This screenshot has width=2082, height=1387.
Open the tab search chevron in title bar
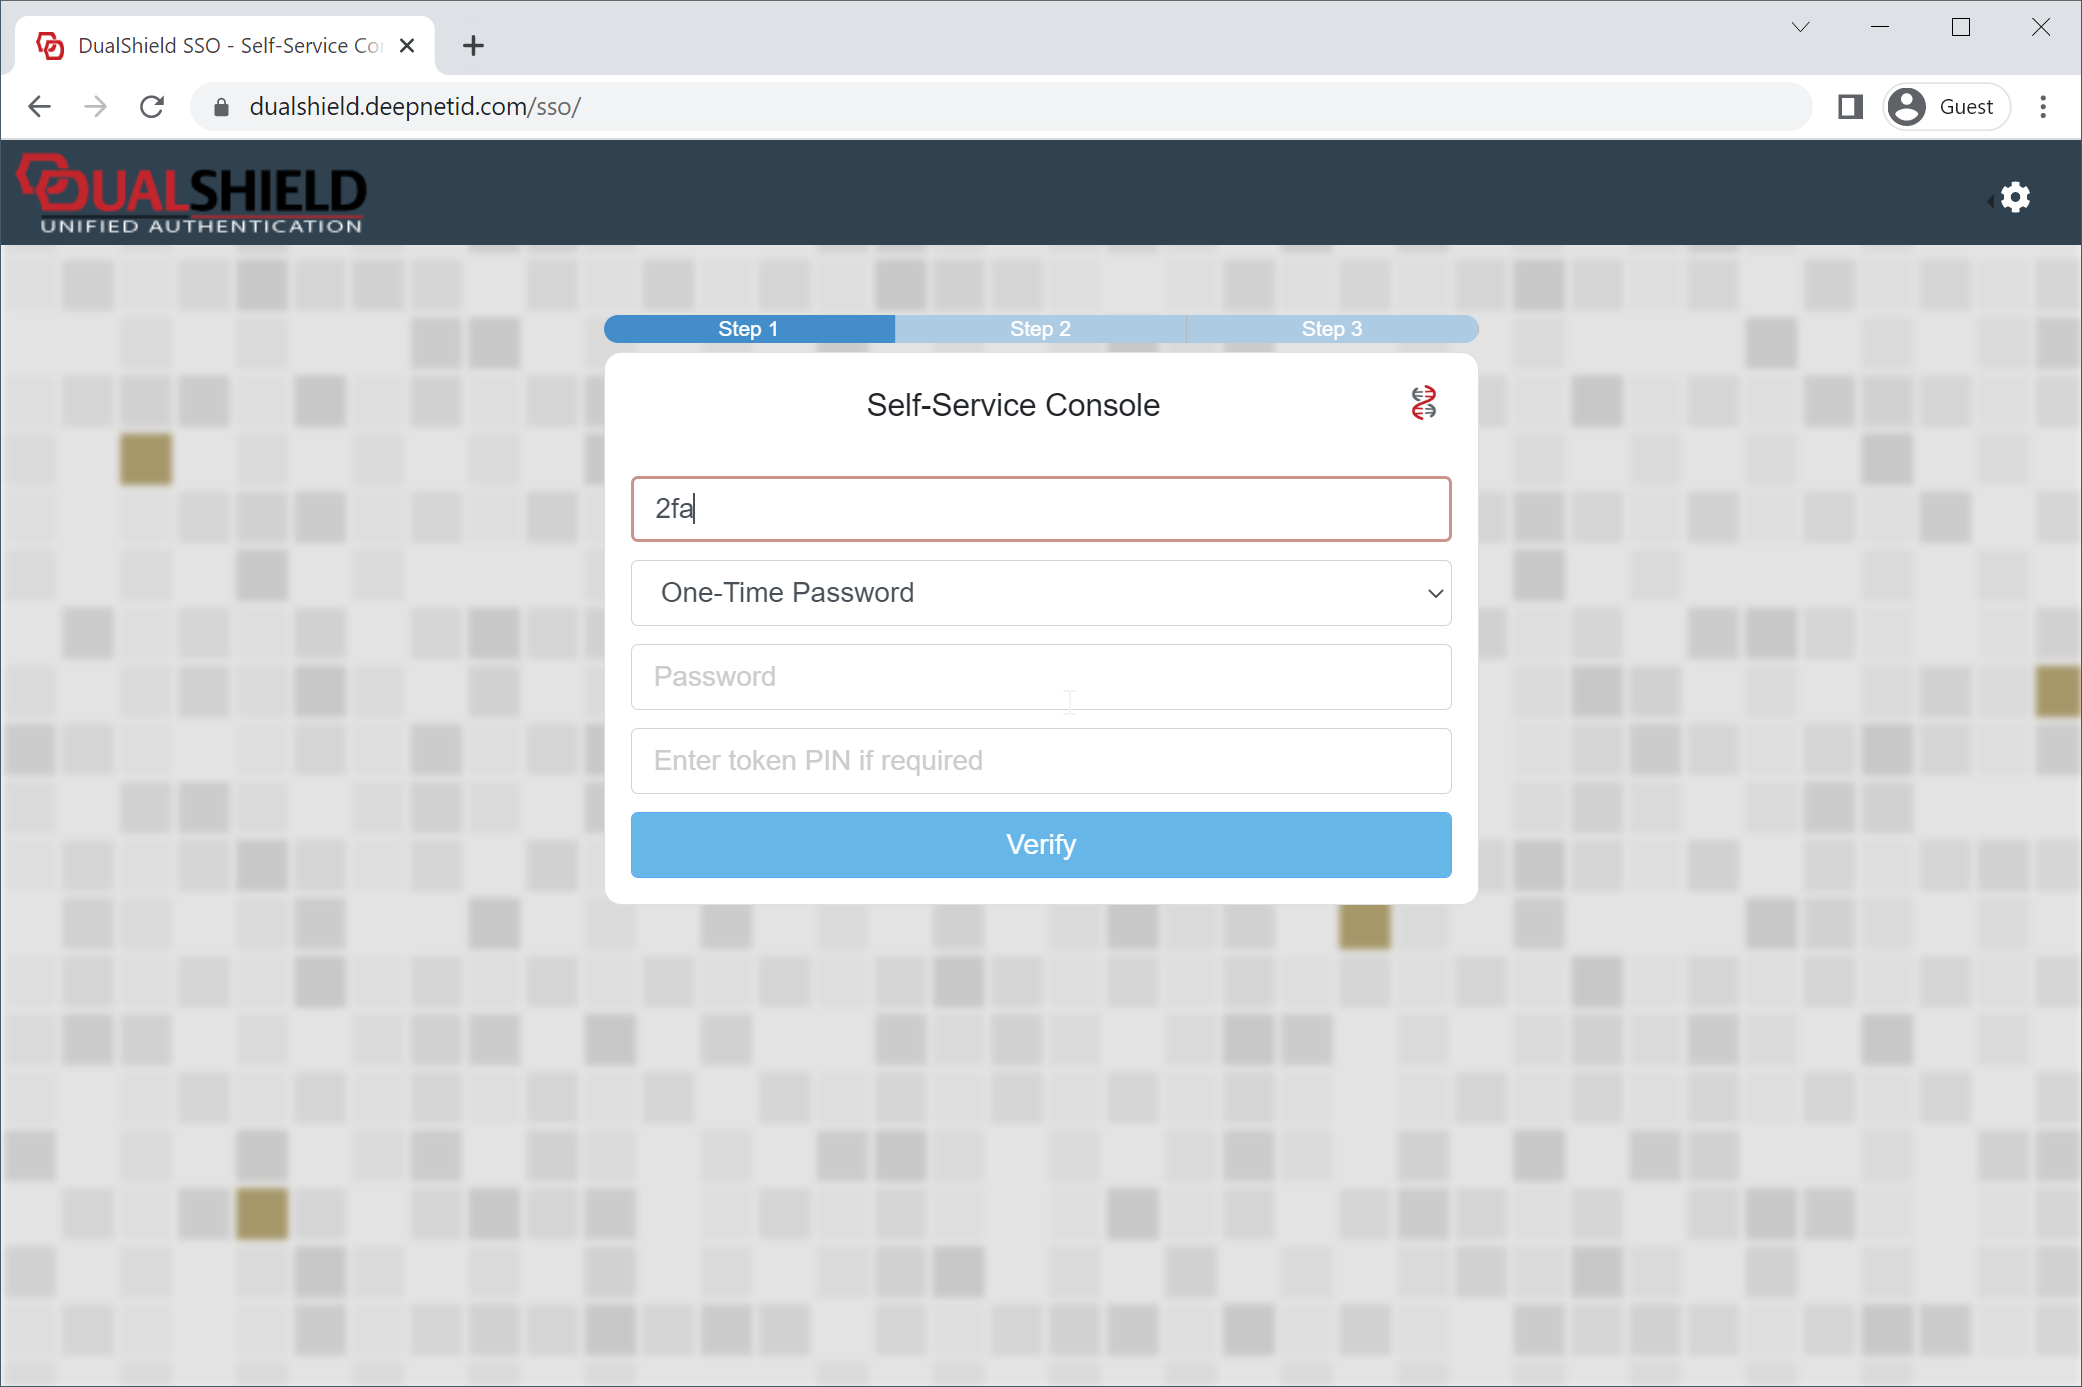[x=1800, y=27]
